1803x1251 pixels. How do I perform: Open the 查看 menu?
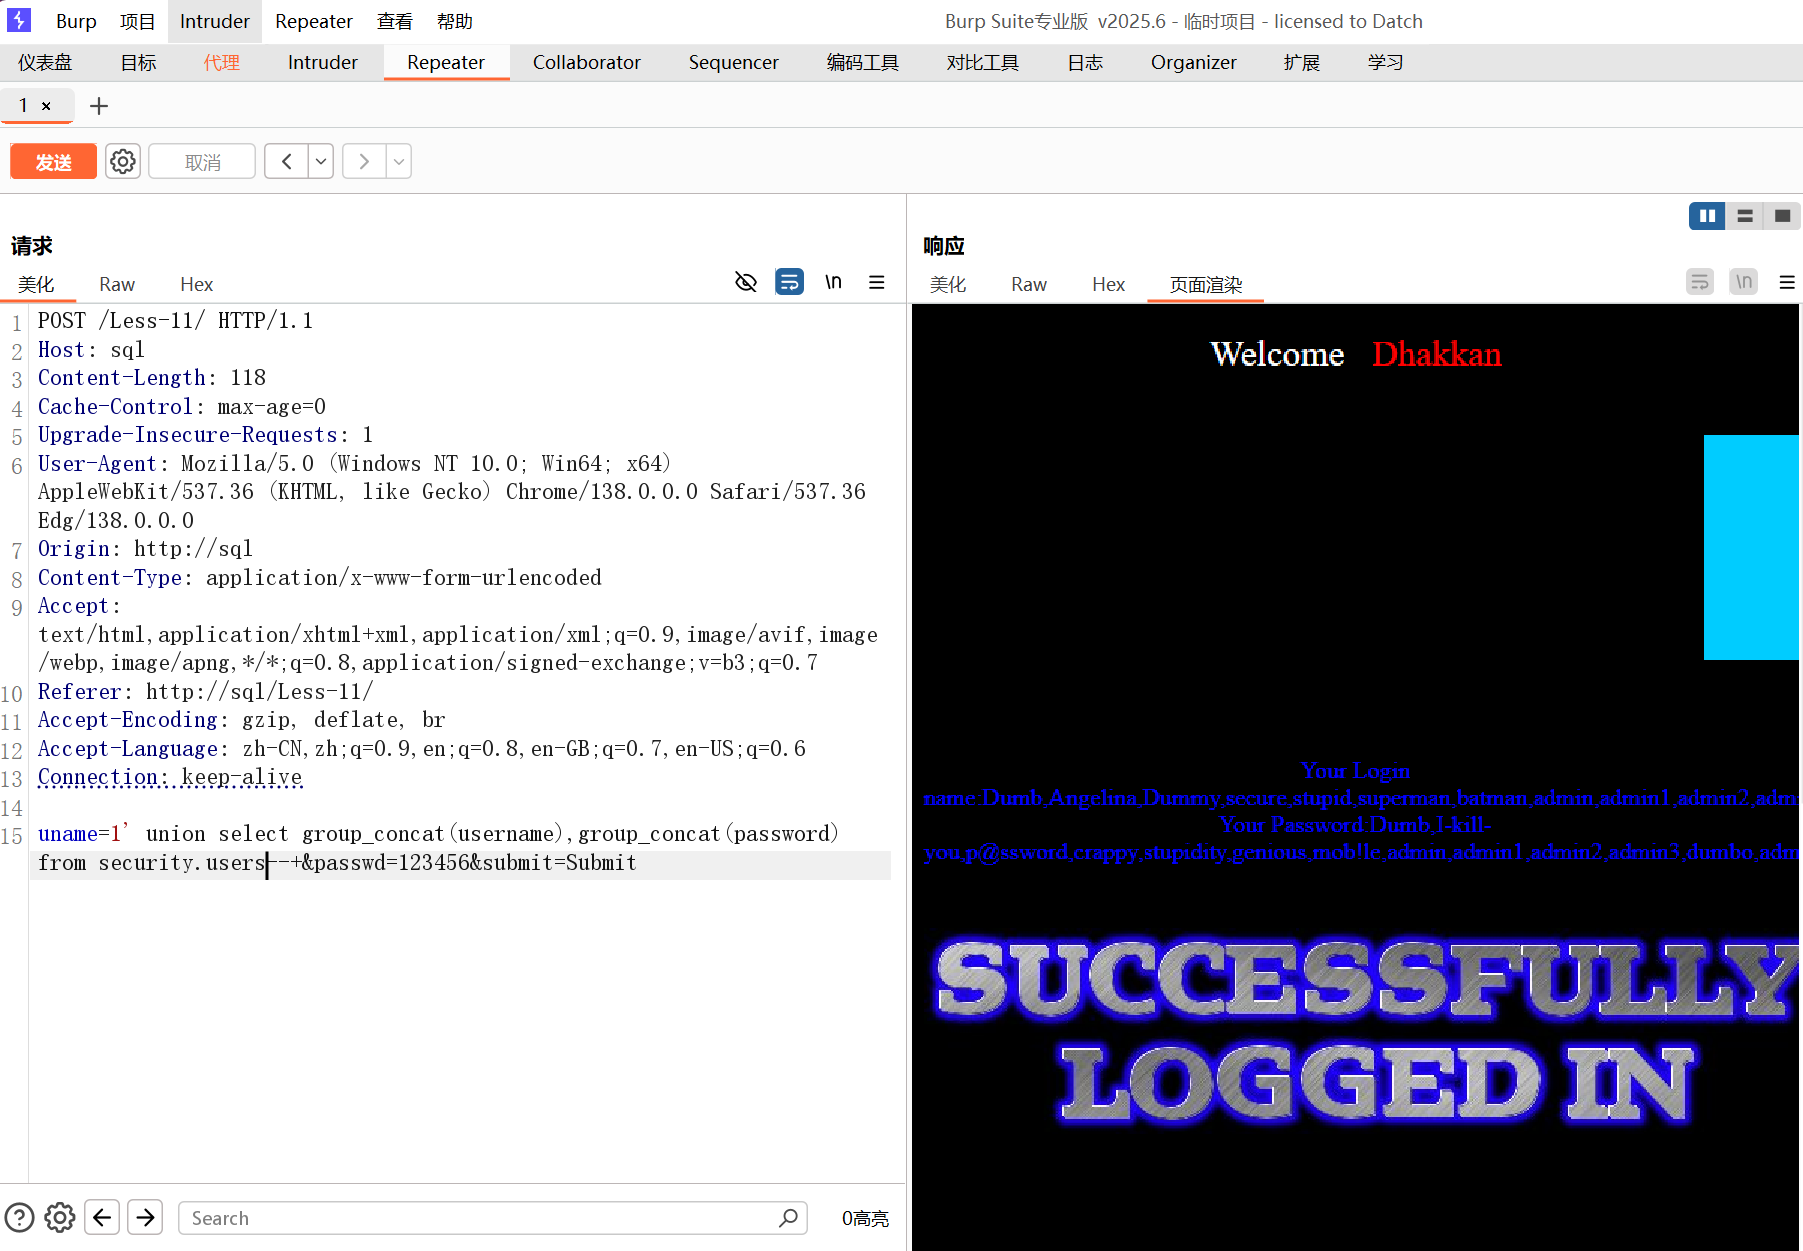coord(395,21)
